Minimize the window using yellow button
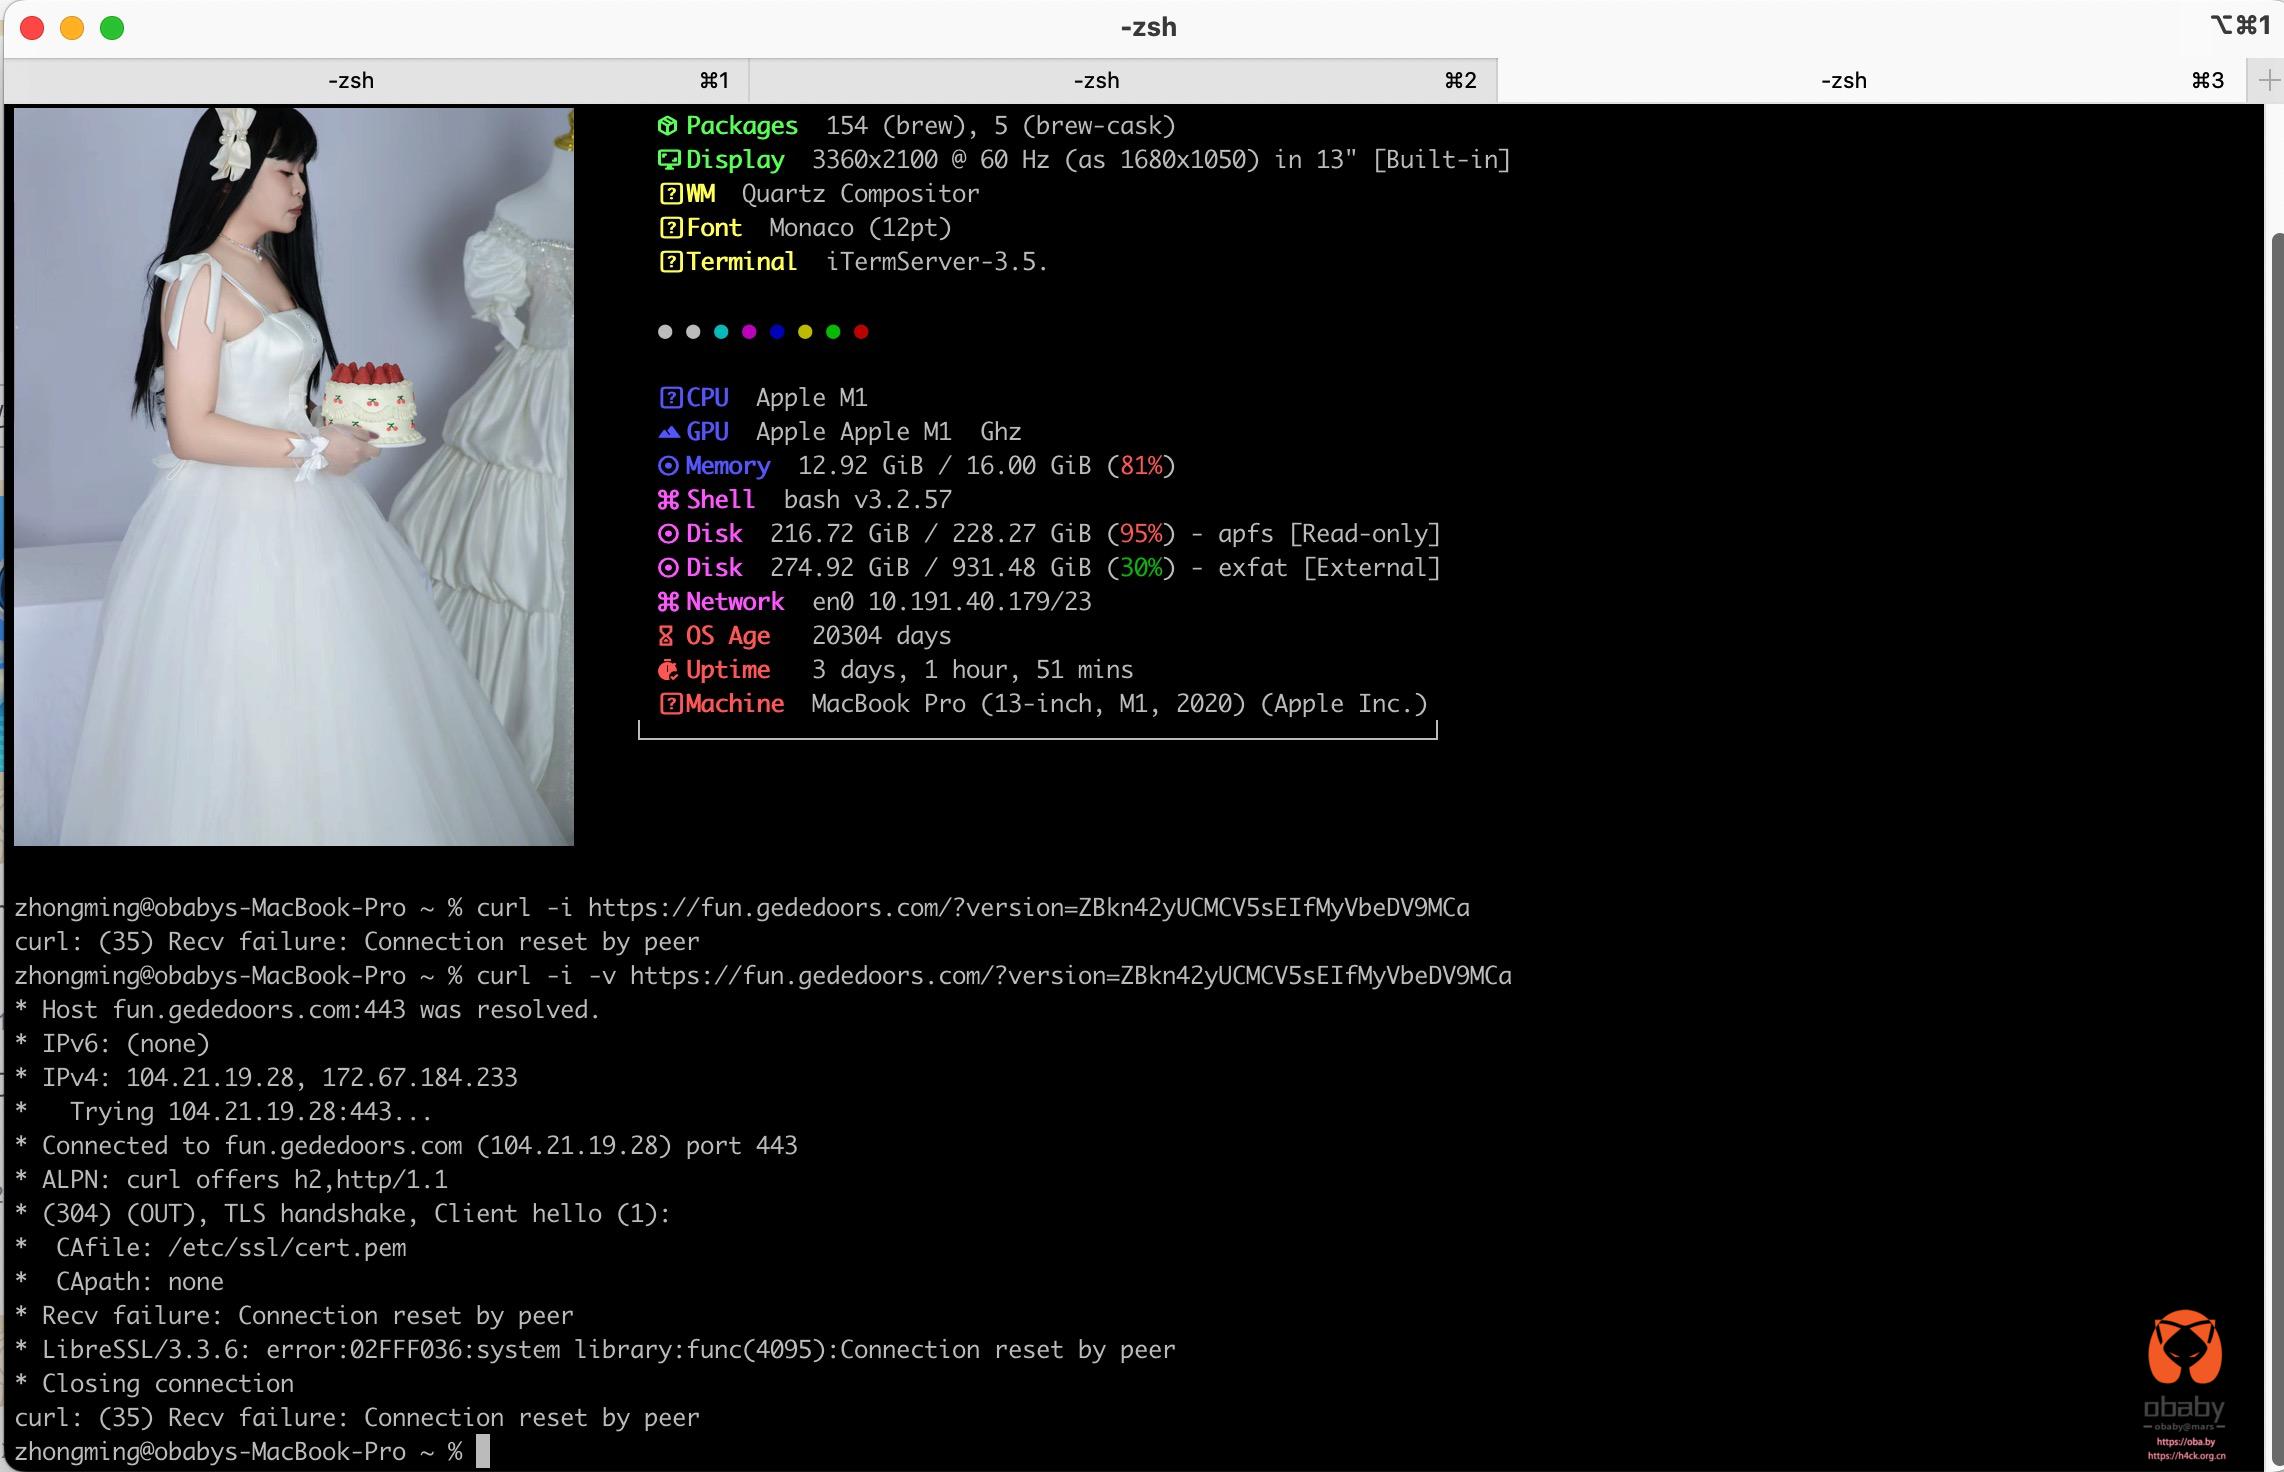 tap(72, 28)
